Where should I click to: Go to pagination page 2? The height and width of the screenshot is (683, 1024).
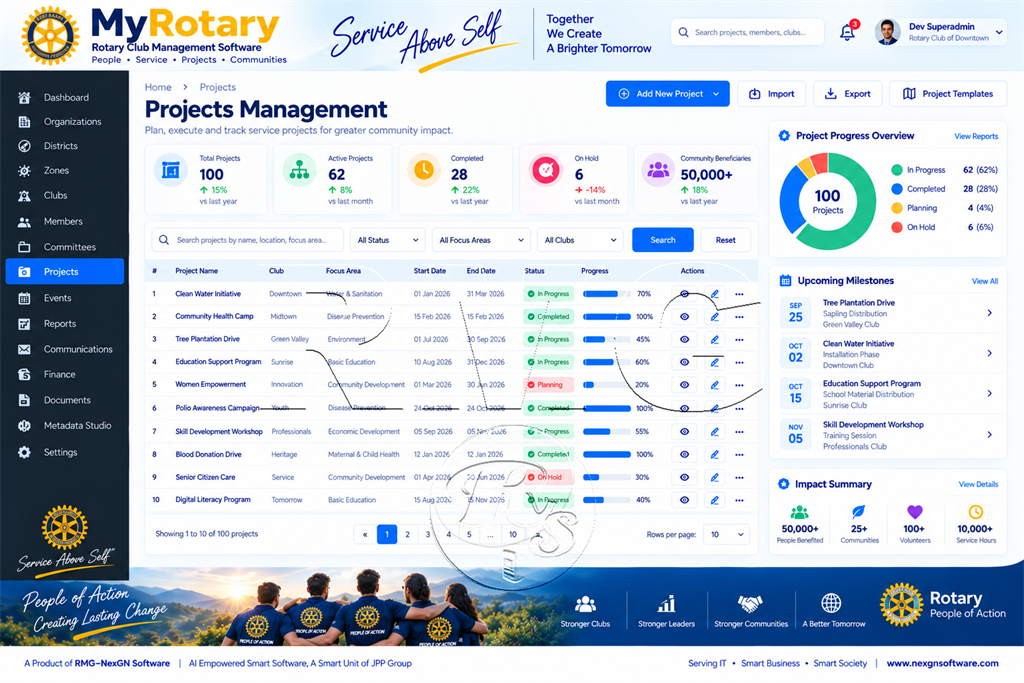(x=408, y=535)
